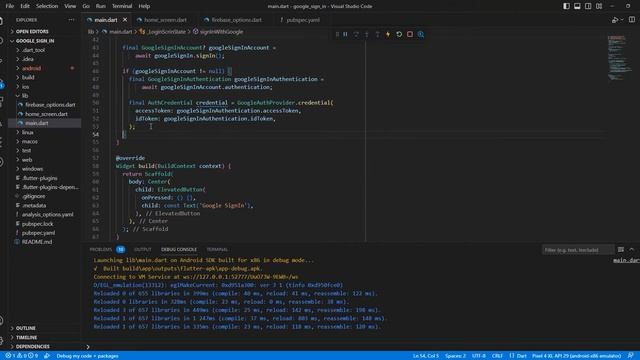Open firebase_options.dart in explorer tree
Image resolution: width=640 pixels, height=360 pixels.
pyautogui.click(x=44, y=104)
